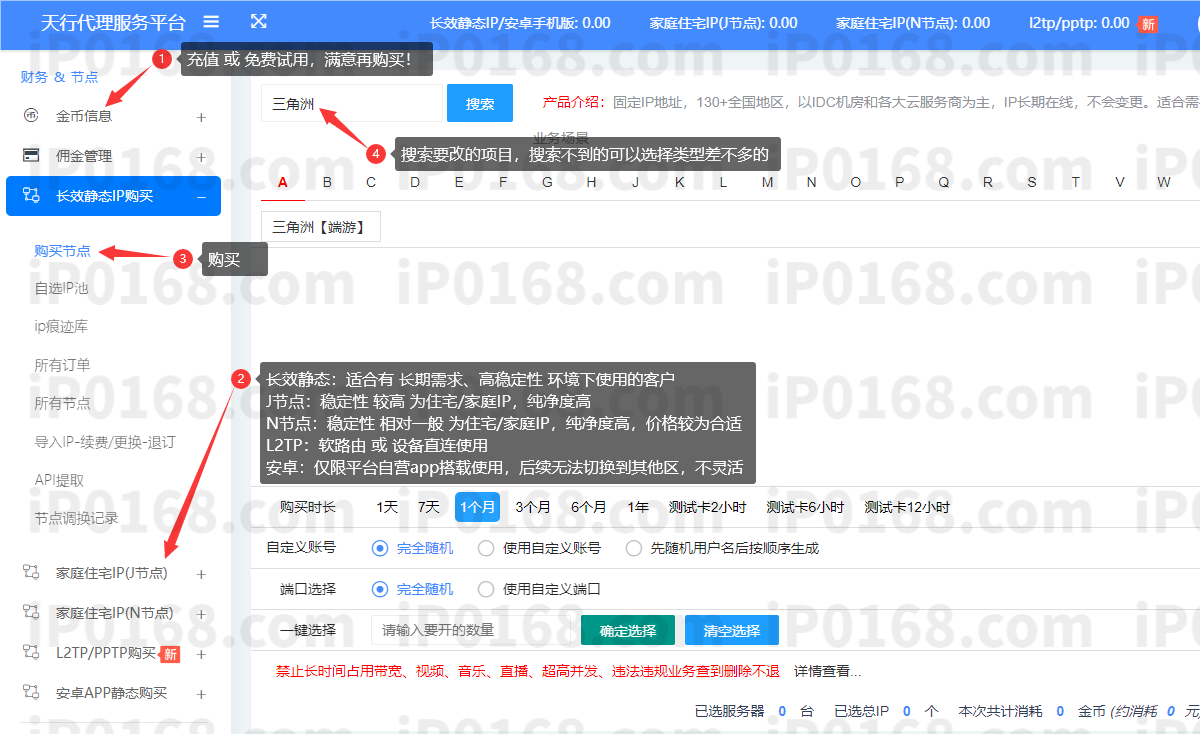Click the 金币信息 coin icon
The height and width of the screenshot is (734, 1200).
(x=31, y=116)
